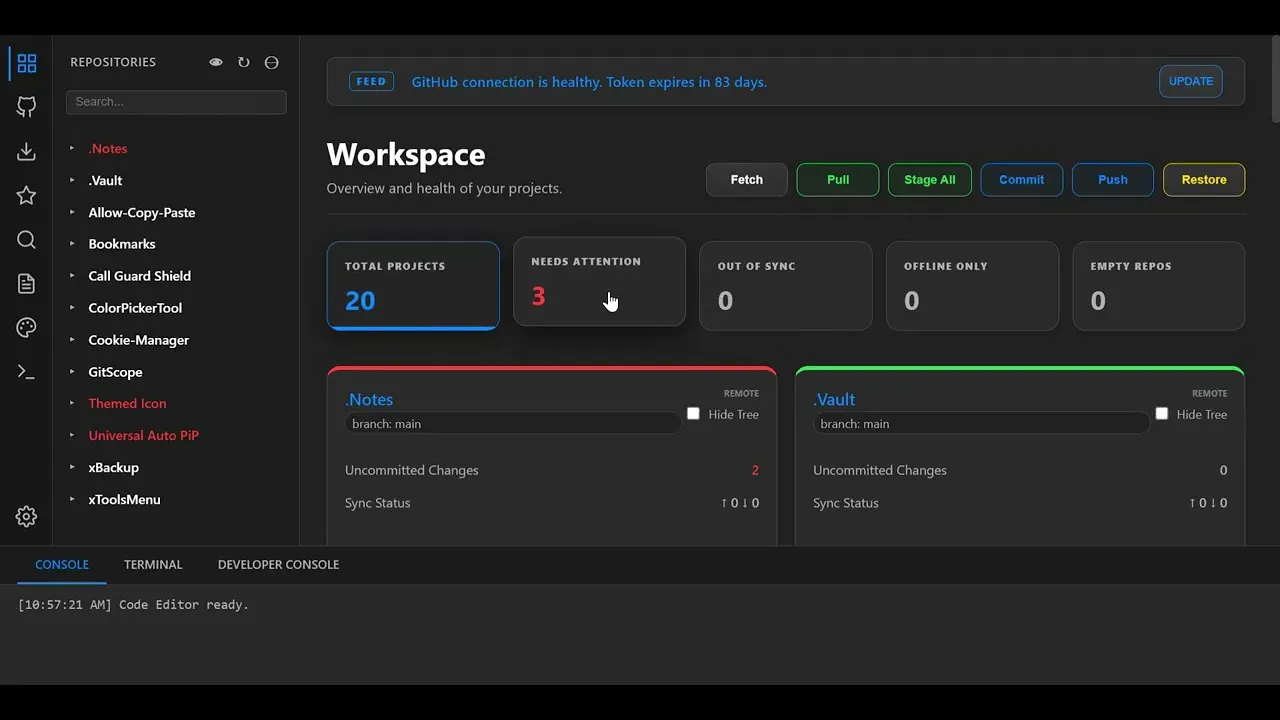Open the dashboard grid icon in sidebar
Screen dimensions: 1280x720
click(x=27, y=63)
